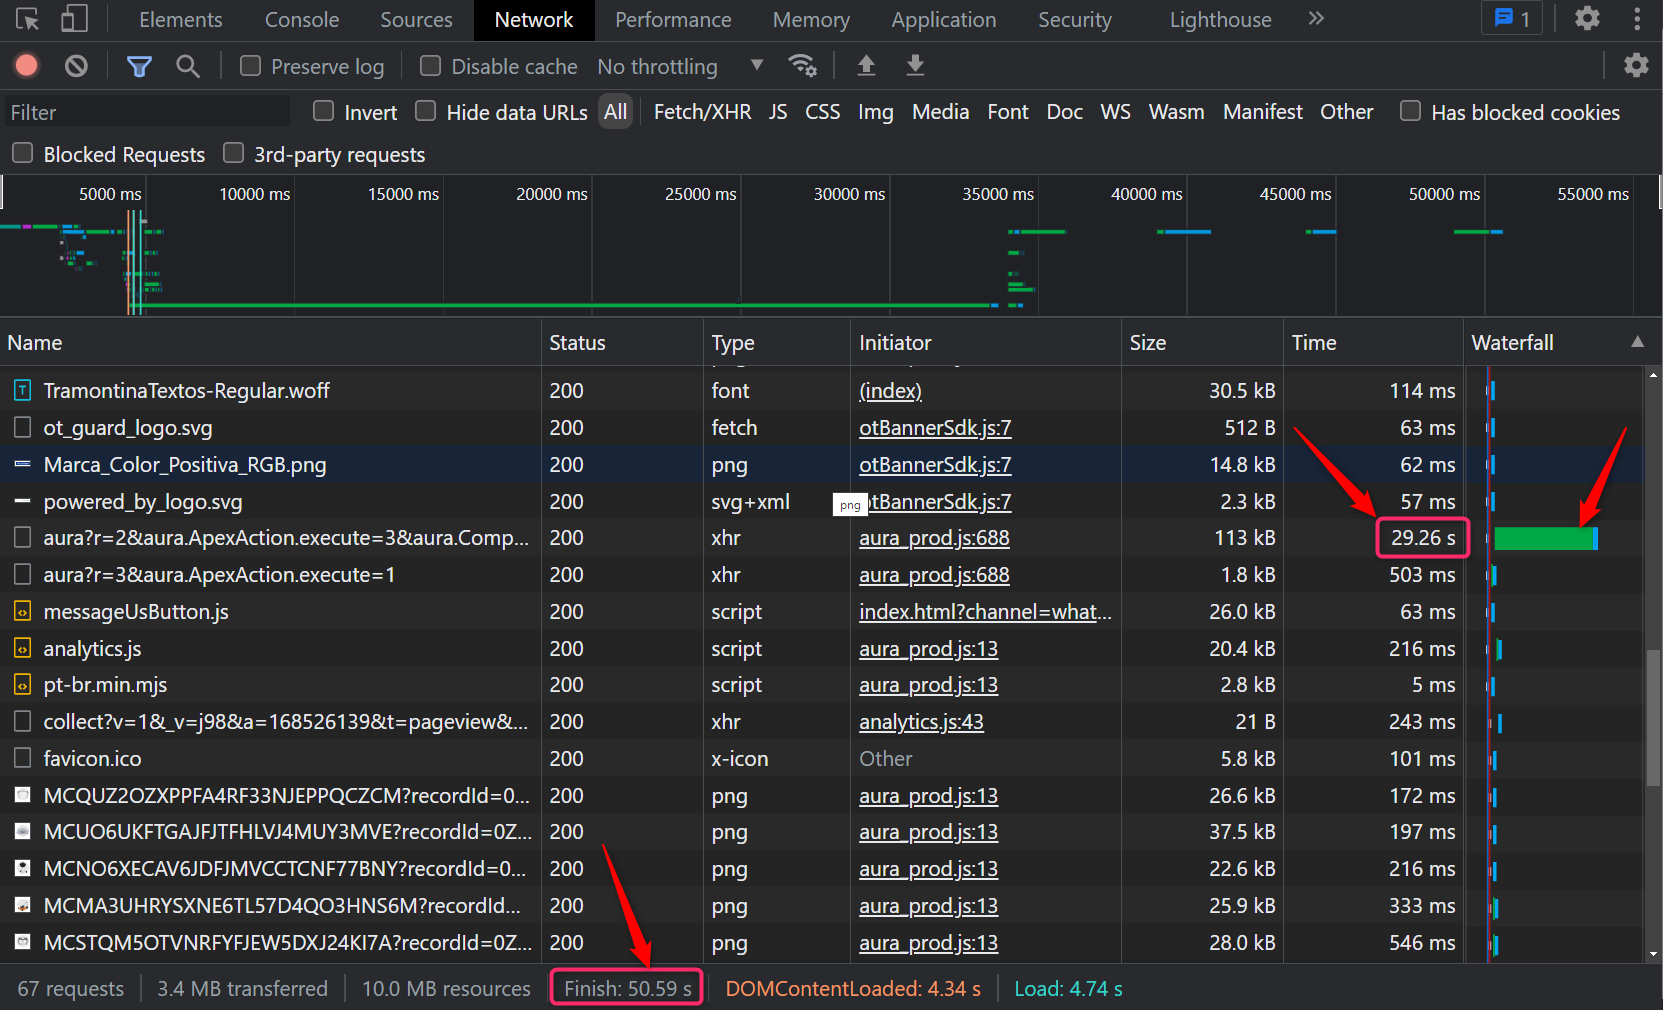
Task: Click the Filter text input field
Action: 145,112
